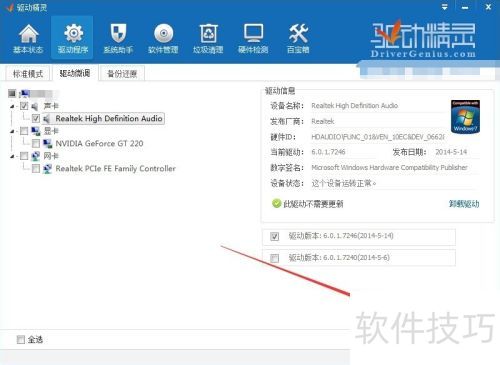This screenshot has height=365, width=500.
Task: Click the NVIDIA GeForce GT 220 device icon
Action: tap(48, 144)
